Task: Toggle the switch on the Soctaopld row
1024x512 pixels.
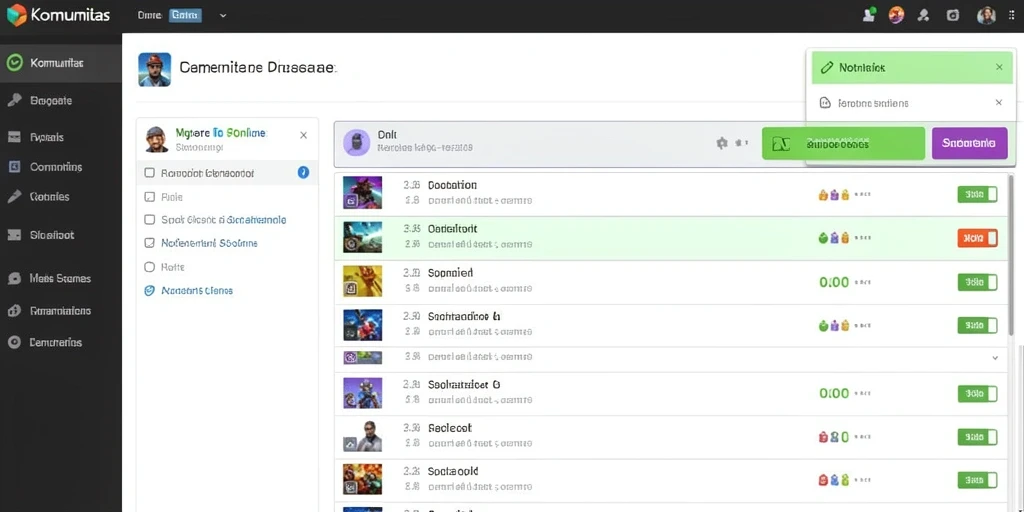Action: pyautogui.click(x=978, y=480)
